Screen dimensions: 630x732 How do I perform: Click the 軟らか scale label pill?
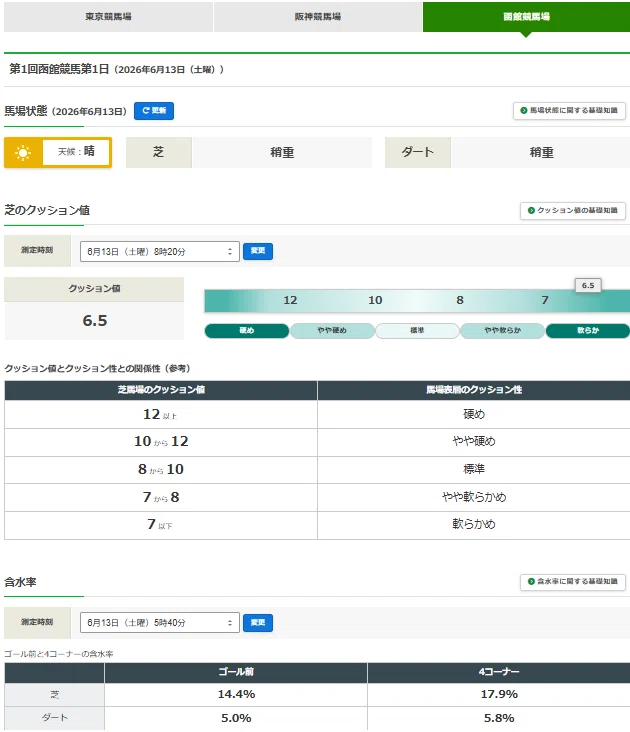[x=588, y=331]
